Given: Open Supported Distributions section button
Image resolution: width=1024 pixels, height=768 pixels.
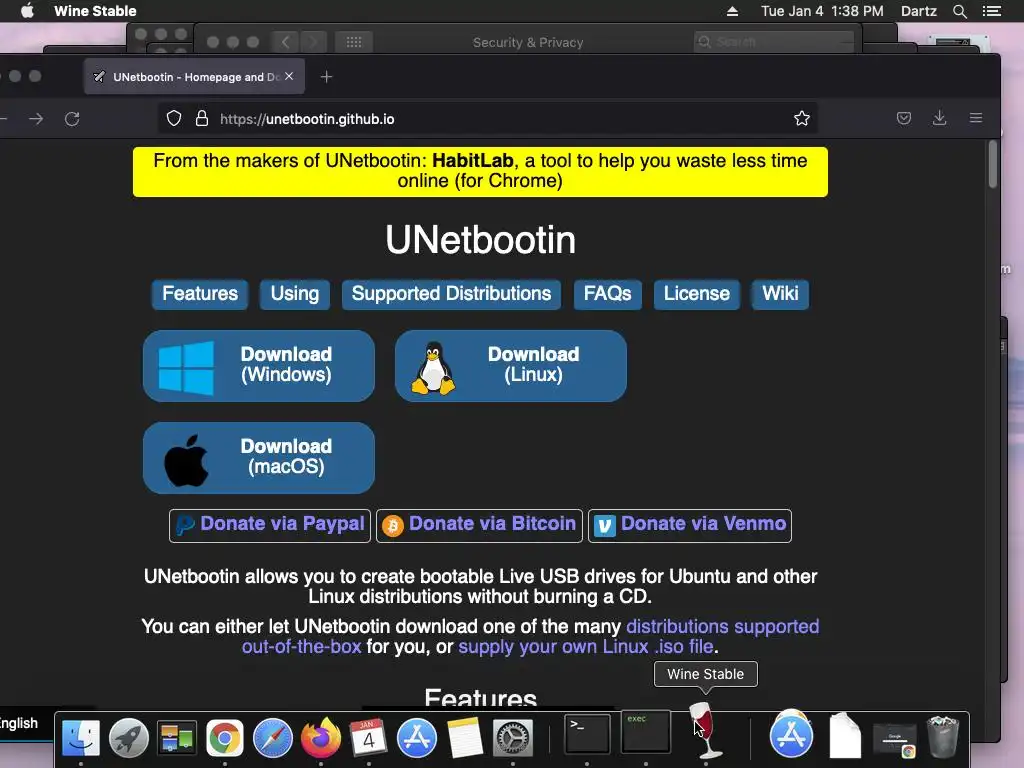Looking at the screenshot, I should point(451,294).
